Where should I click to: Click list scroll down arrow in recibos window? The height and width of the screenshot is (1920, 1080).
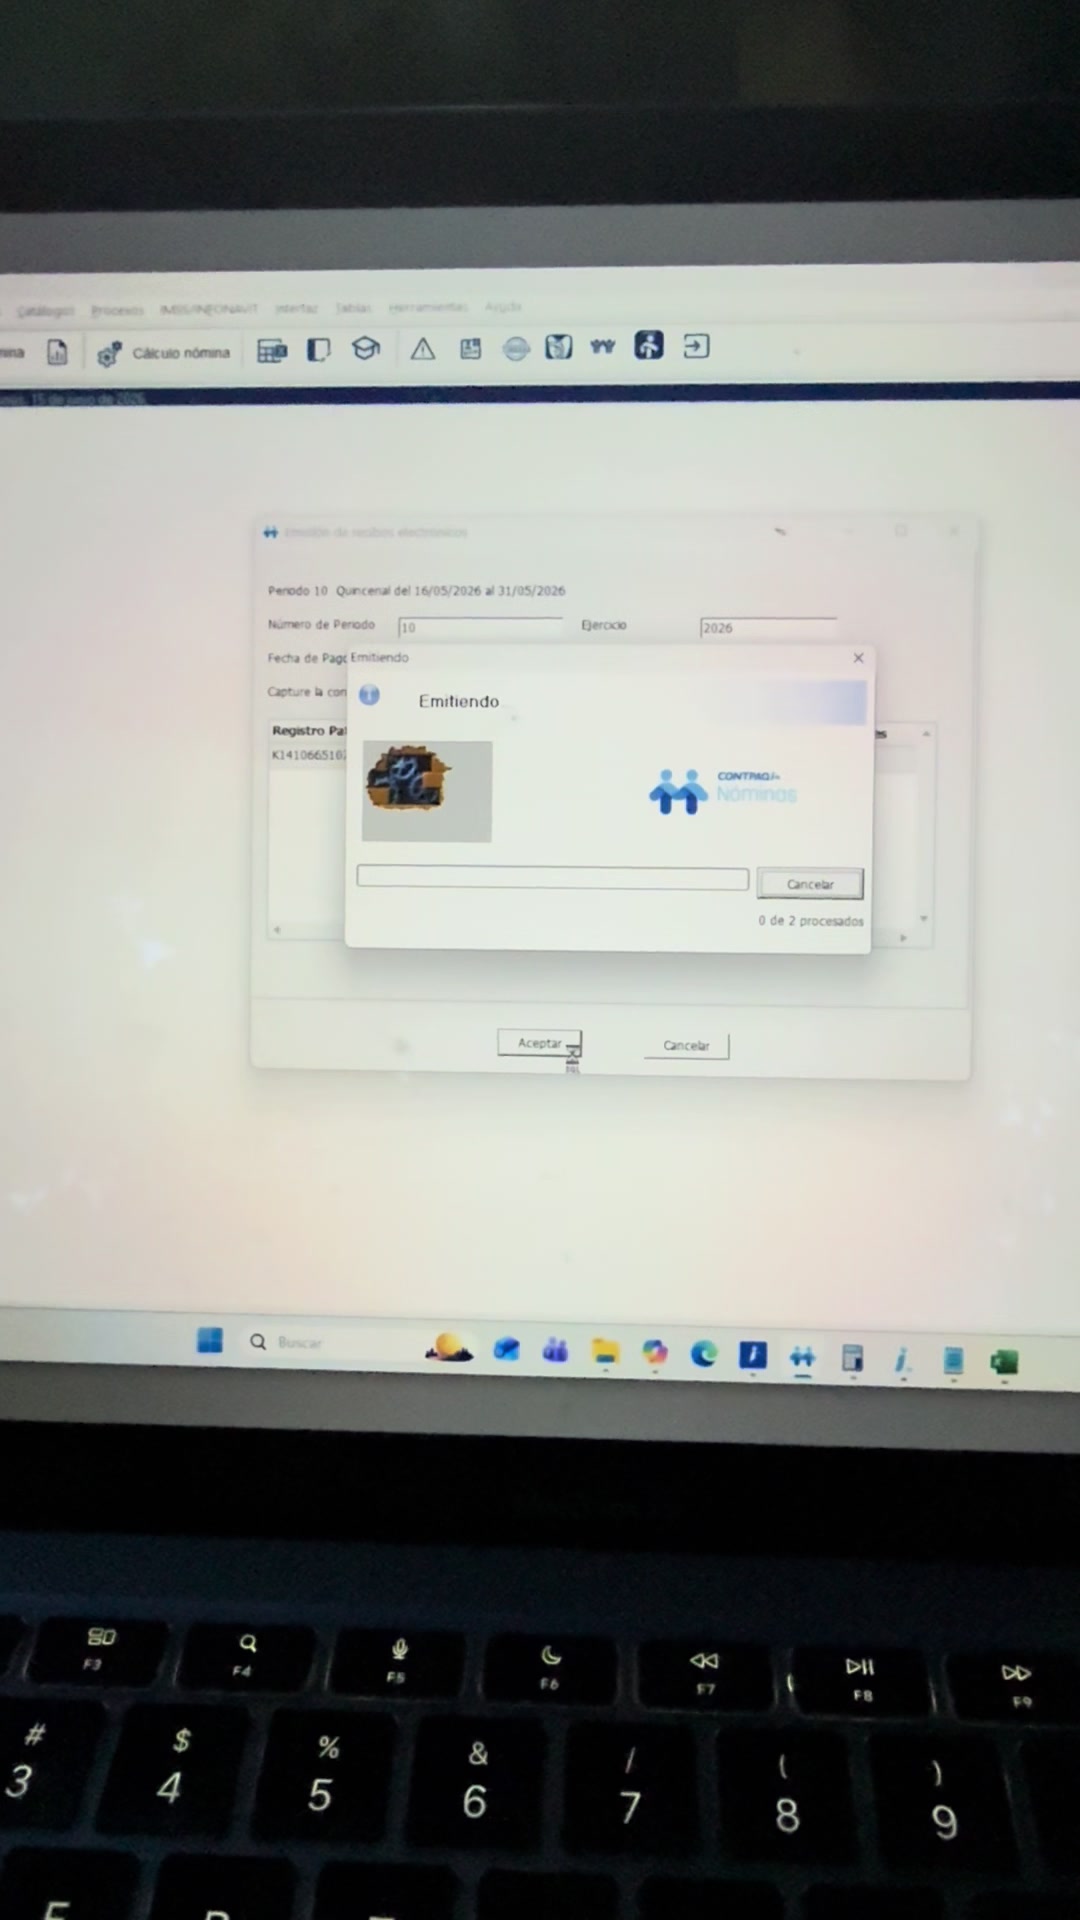point(924,918)
